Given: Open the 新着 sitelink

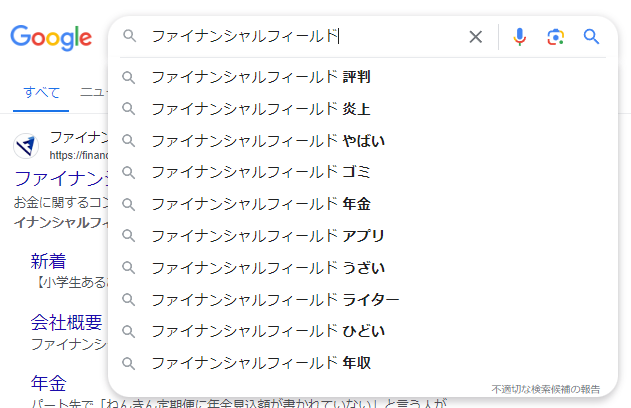Looking at the screenshot, I should 48,261.
